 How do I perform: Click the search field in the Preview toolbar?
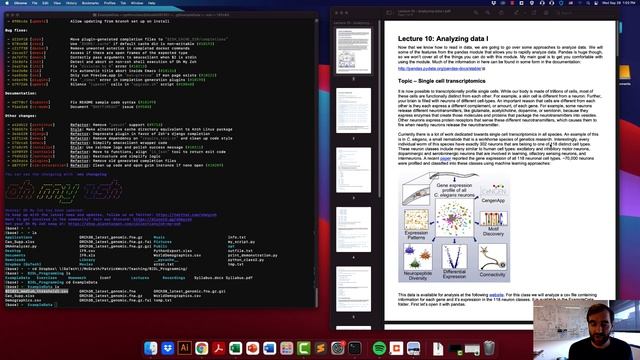coord(580,13)
